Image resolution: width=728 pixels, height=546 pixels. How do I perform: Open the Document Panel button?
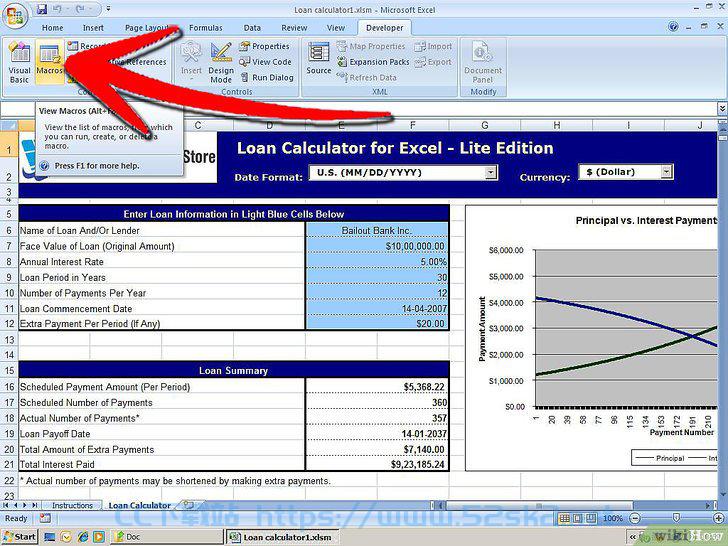coord(483,62)
